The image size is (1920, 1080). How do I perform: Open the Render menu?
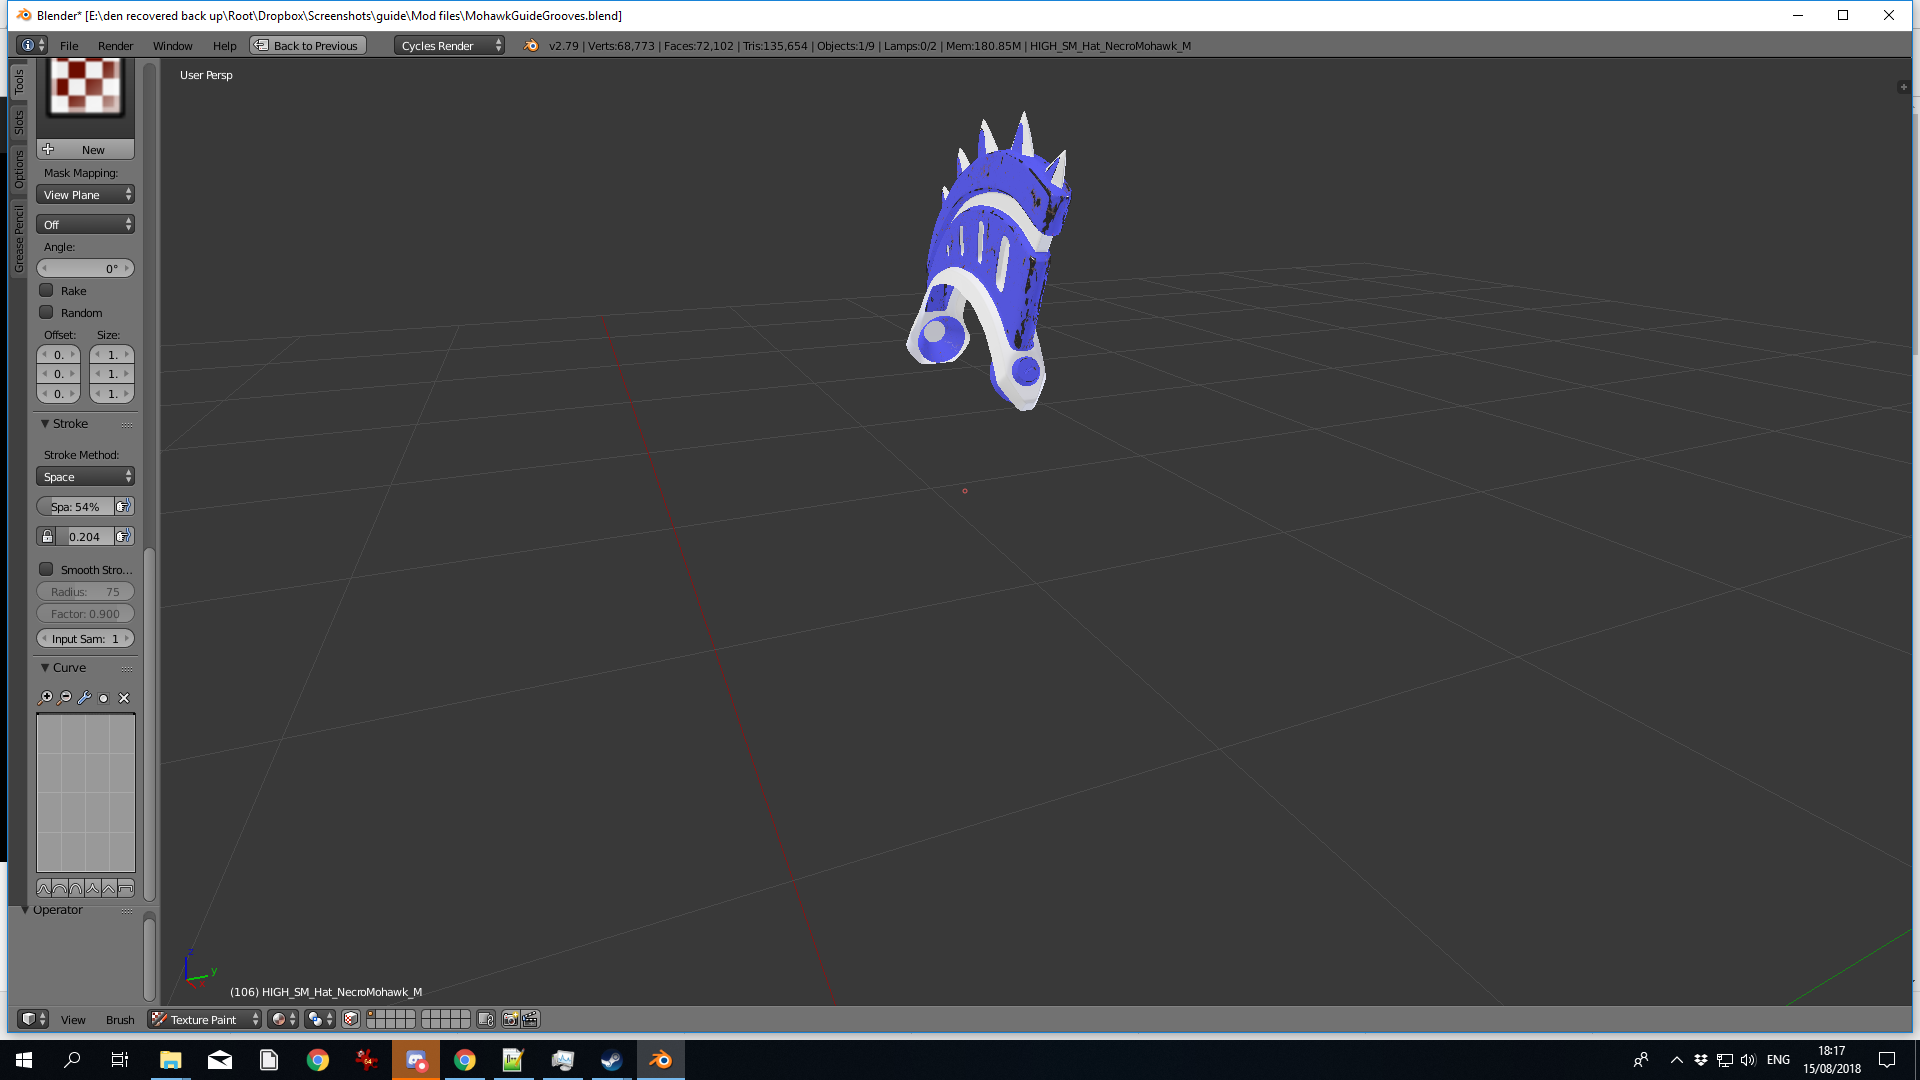[x=115, y=46]
